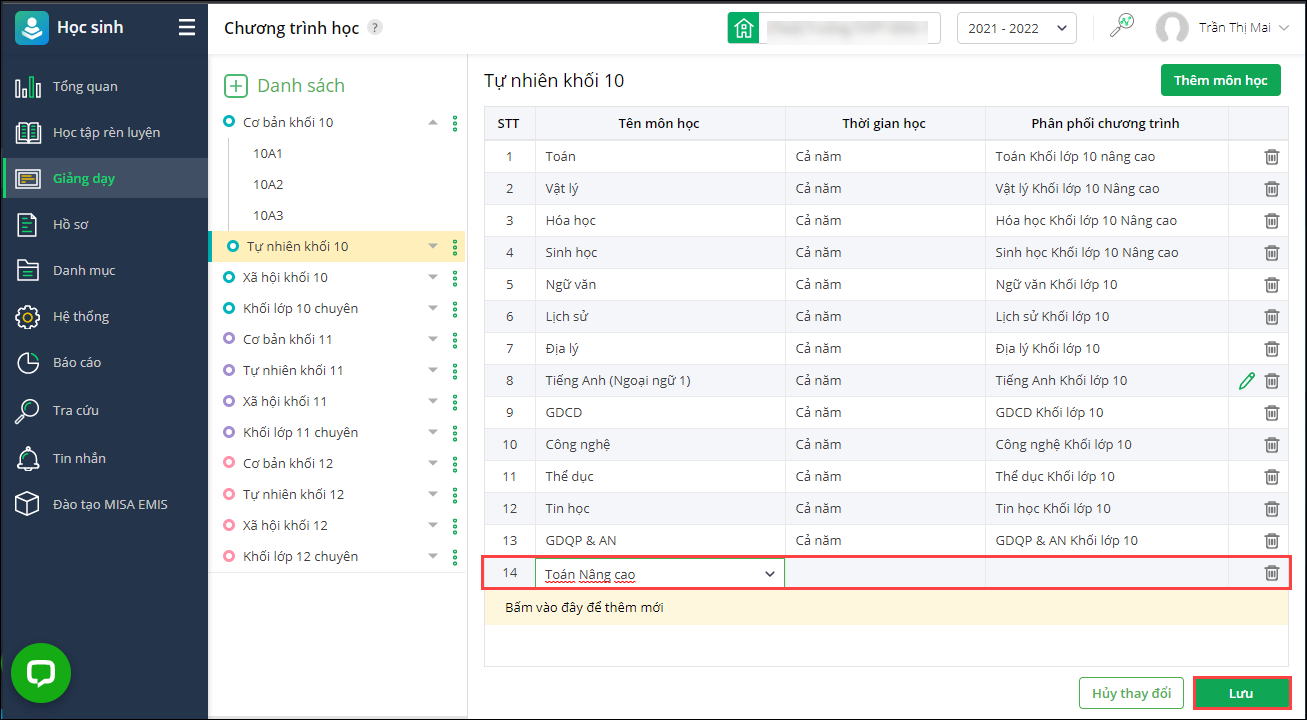Screen dimensions: 1307x720
Task: Open the search analytics icon in header
Action: 1122,26
